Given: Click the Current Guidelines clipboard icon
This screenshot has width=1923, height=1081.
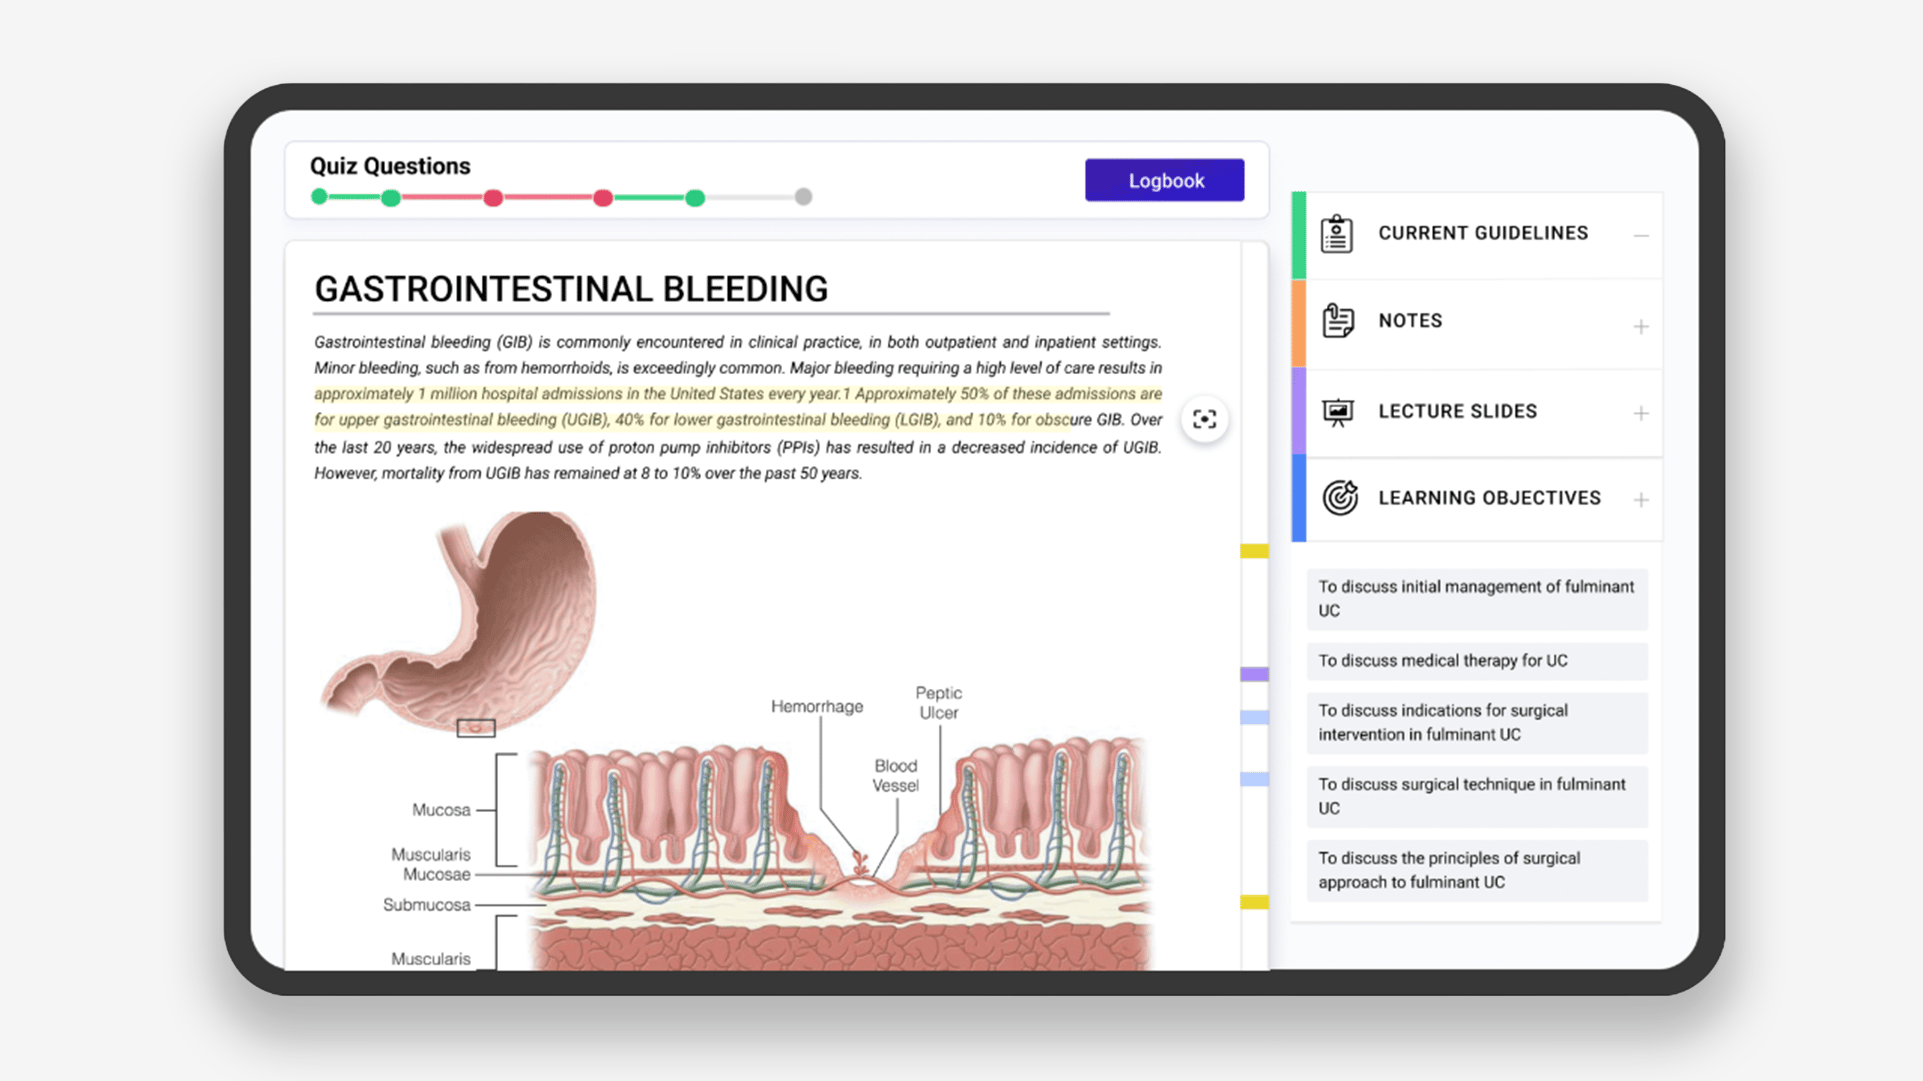Looking at the screenshot, I should point(1337,234).
